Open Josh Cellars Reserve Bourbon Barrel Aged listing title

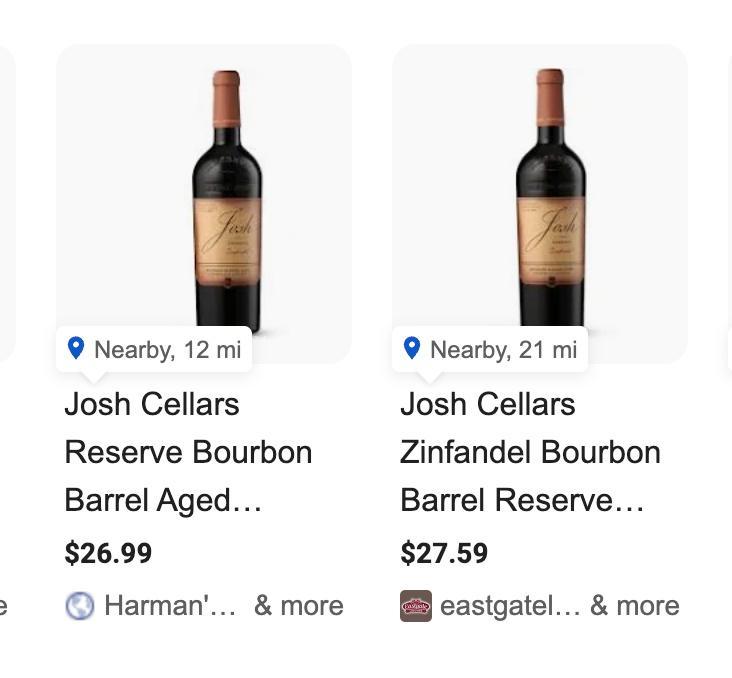tap(188, 452)
